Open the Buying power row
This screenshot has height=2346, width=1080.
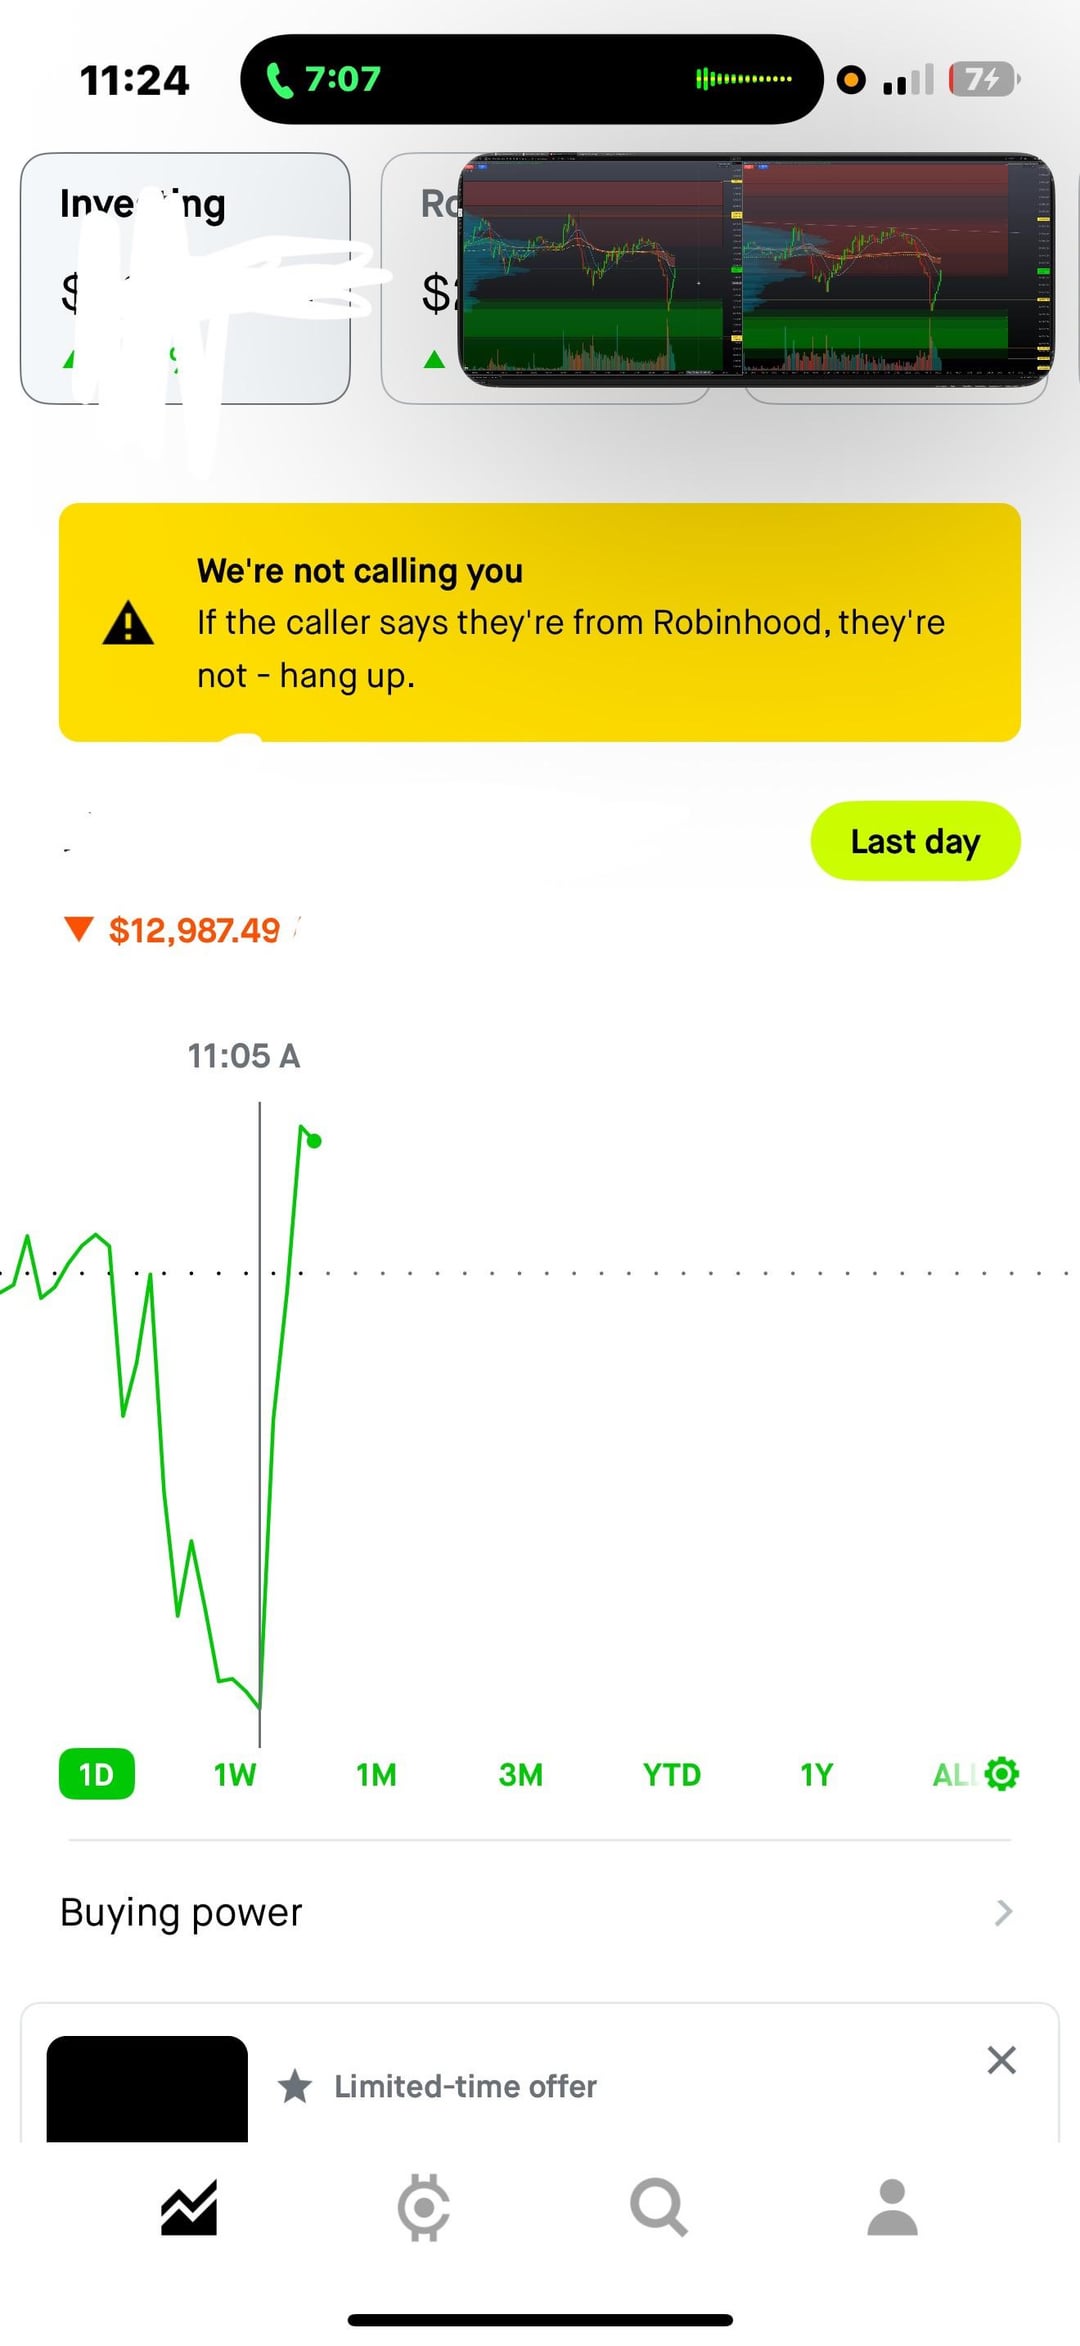[182, 1913]
